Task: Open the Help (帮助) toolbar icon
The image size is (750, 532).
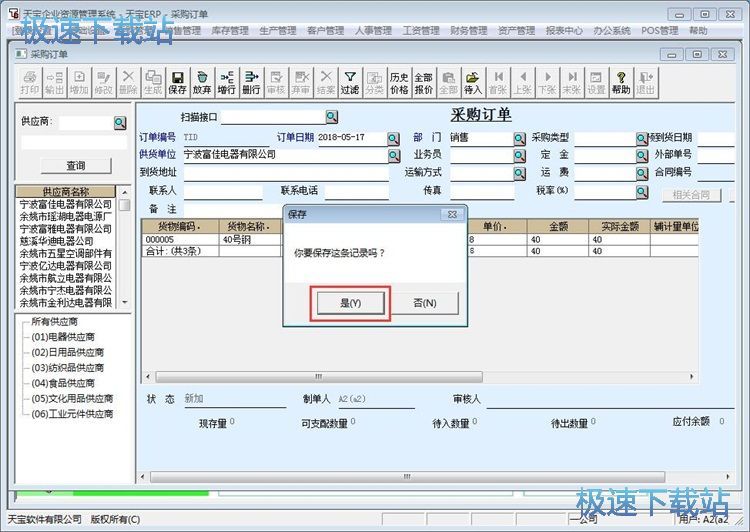Action: [621, 83]
